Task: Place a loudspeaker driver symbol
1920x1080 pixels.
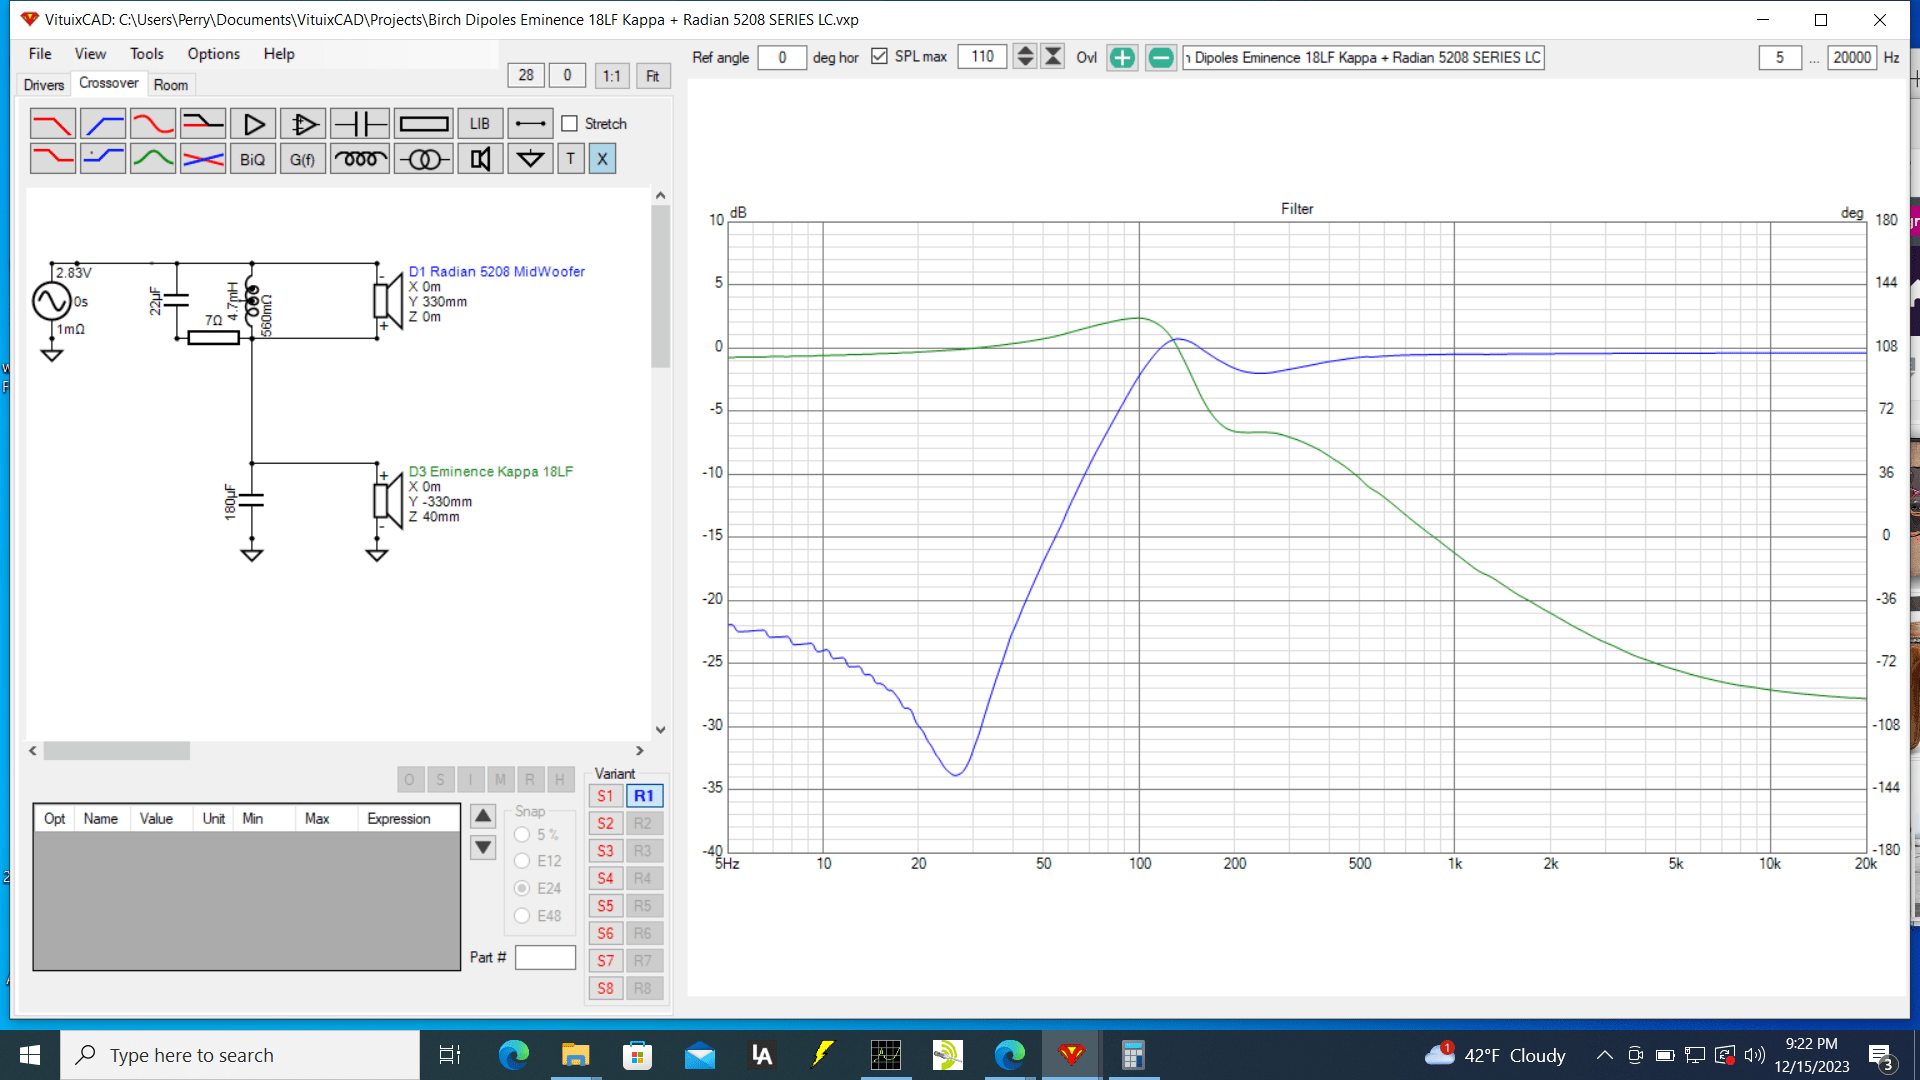Action: tap(480, 159)
